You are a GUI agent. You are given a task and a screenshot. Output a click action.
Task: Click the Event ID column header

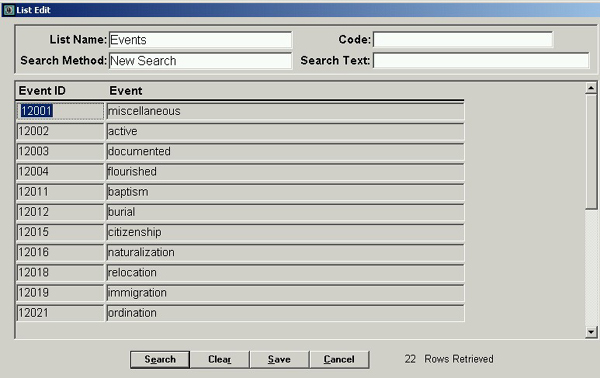(42, 91)
